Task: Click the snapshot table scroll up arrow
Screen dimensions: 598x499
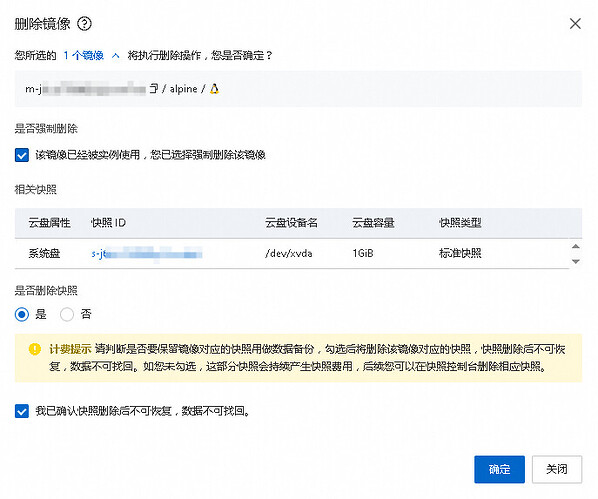Action: click(576, 246)
